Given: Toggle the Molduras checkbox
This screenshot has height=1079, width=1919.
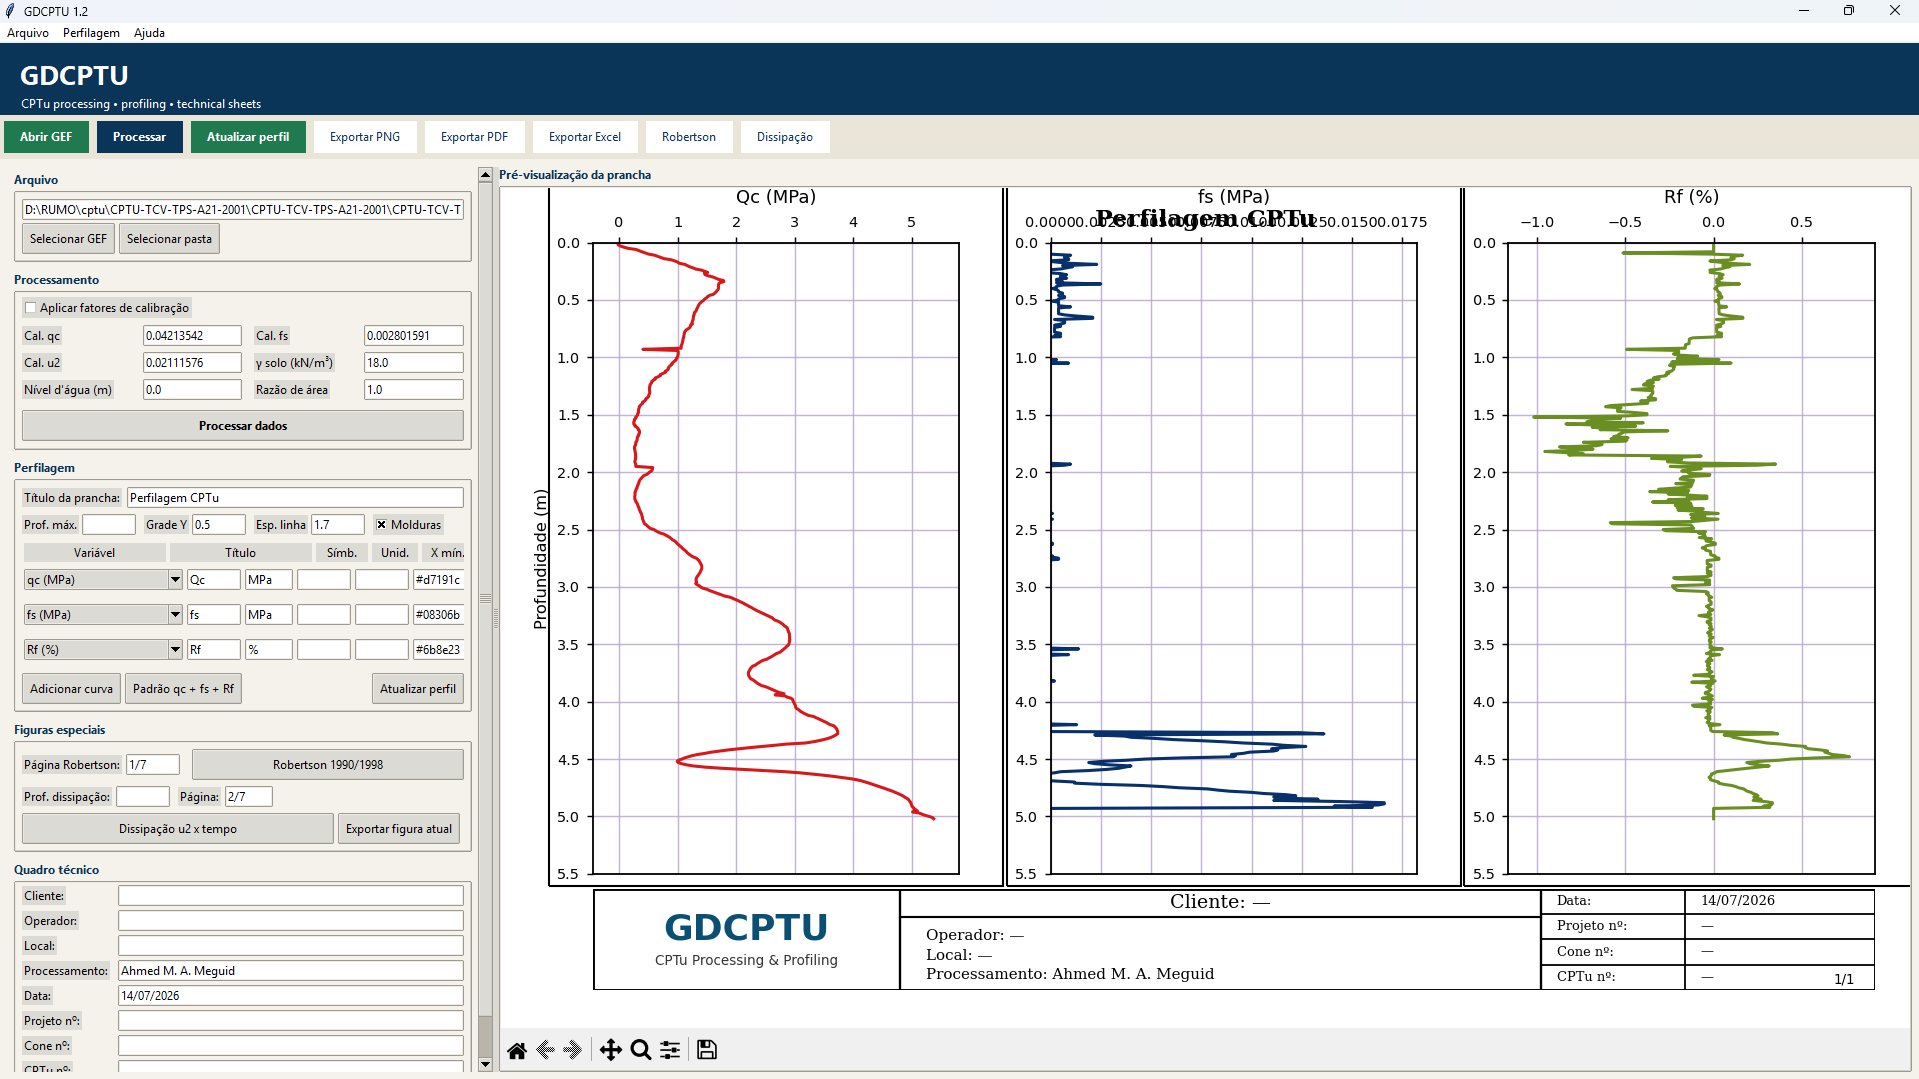Looking at the screenshot, I should pyautogui.click(x=381, y=525).
